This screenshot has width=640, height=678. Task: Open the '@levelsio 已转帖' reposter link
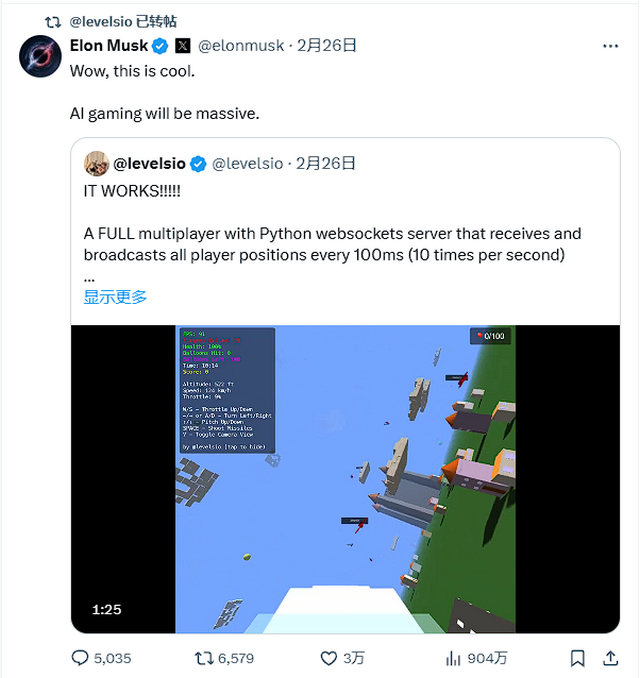123,21
